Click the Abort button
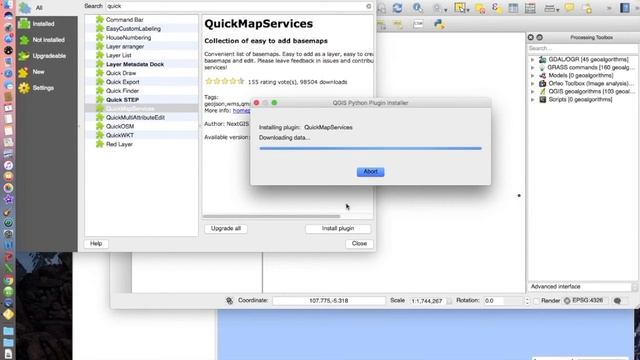The image size is (640, 360). [370, 172]
